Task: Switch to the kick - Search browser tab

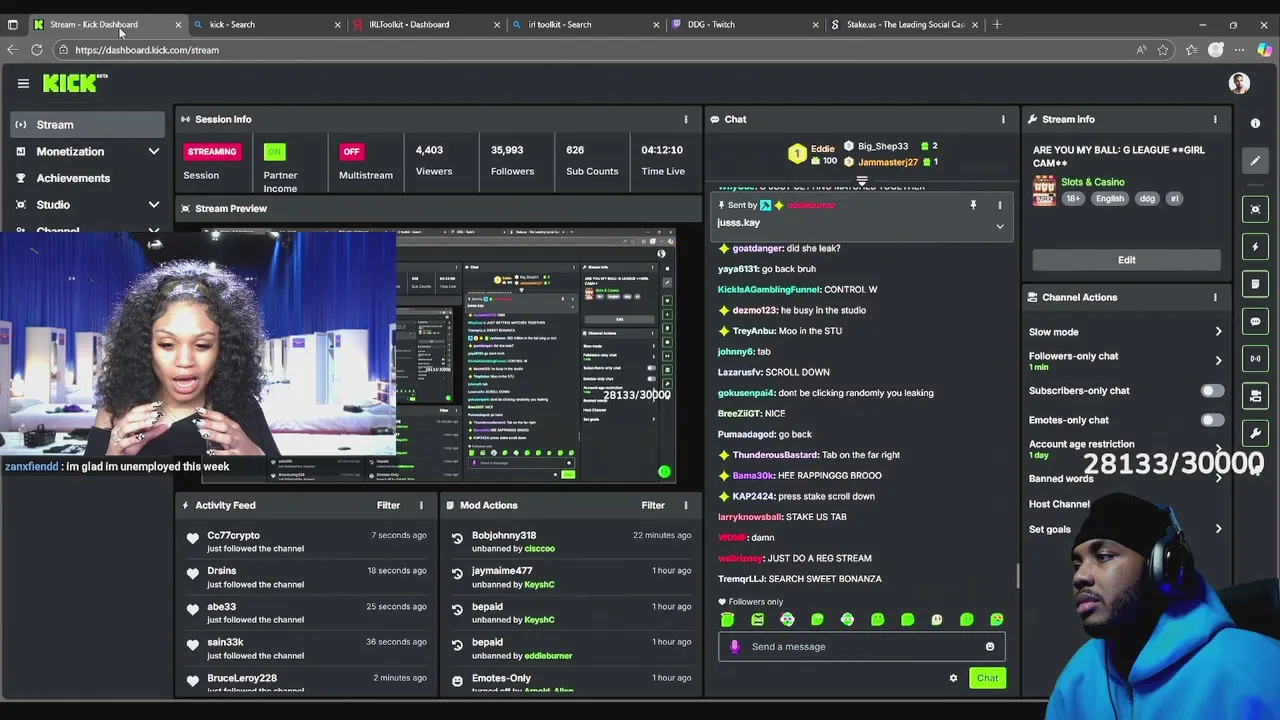Action: coord(265,24)
